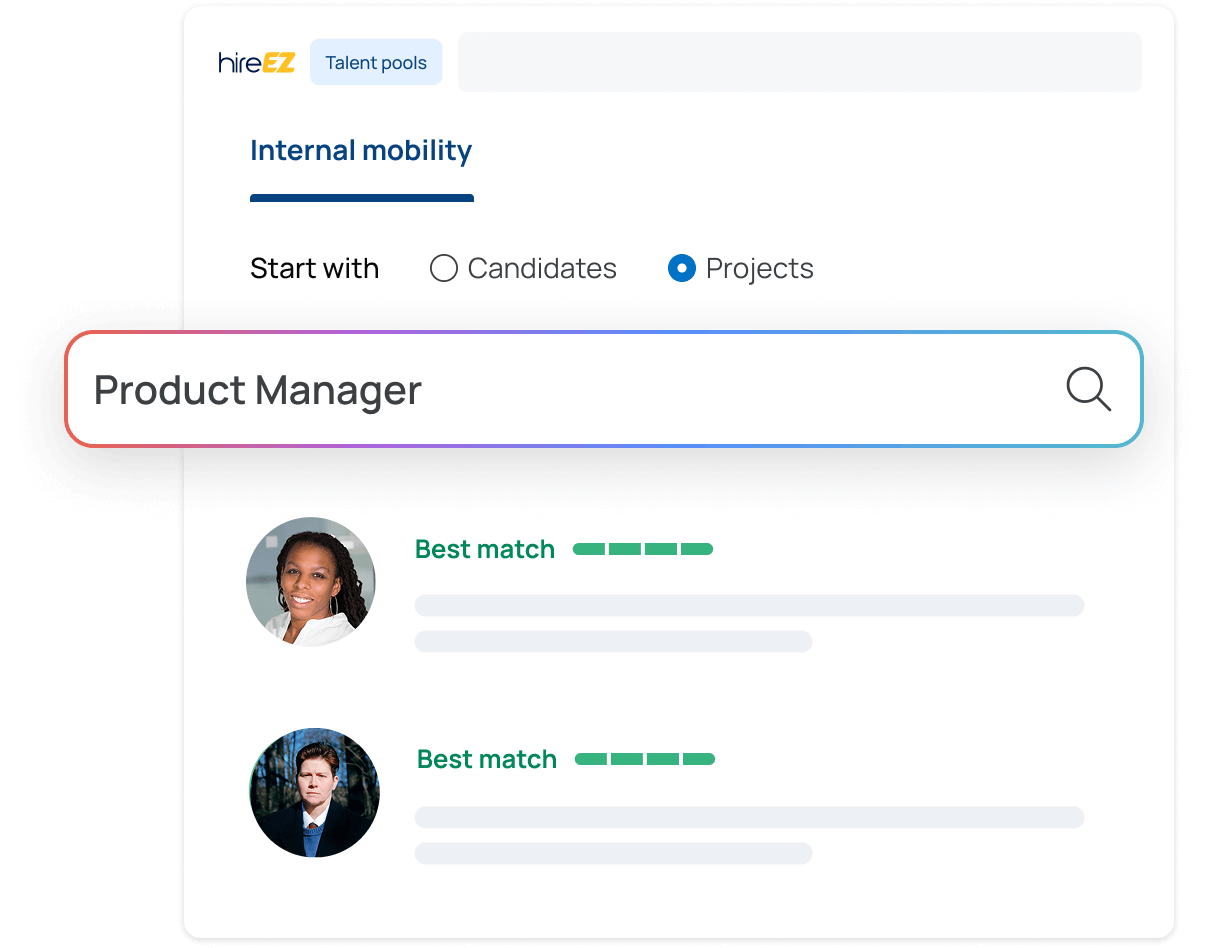Viewport: 1208px width, 948px height.
Task: Select the Candidates radio button
Action: click(x=444, y=268)
